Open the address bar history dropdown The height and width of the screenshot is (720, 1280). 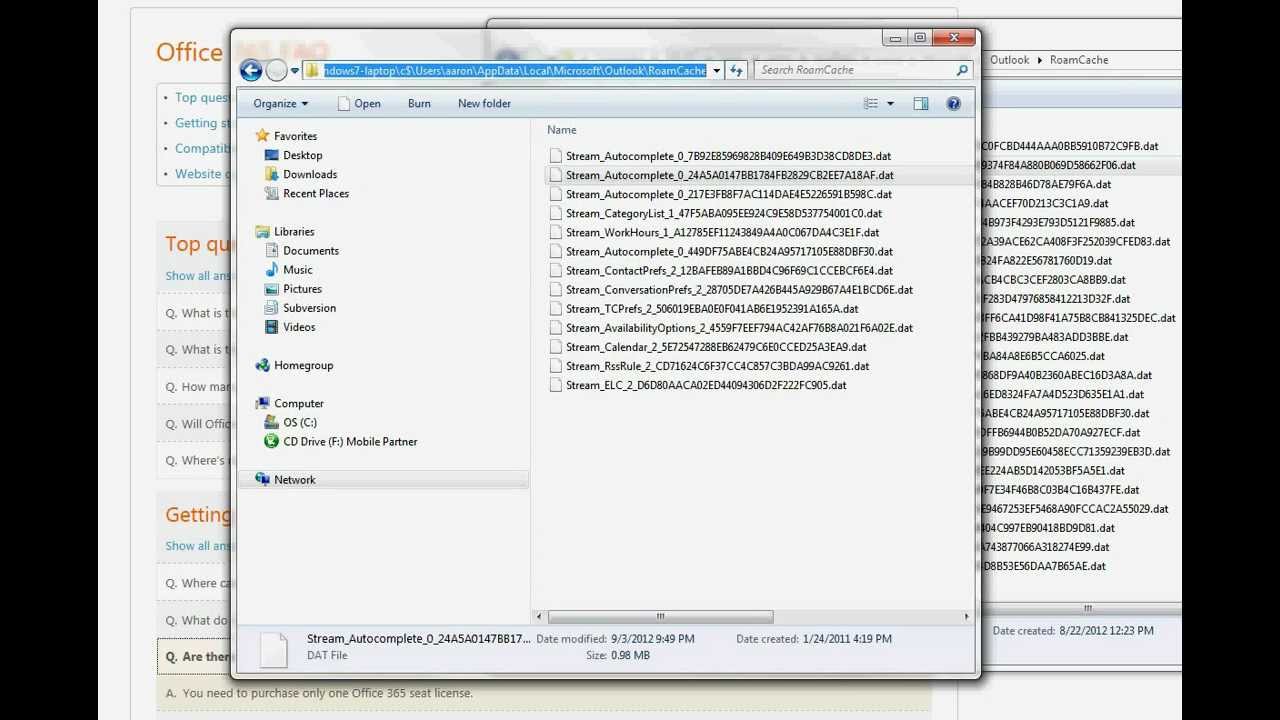(716, 70)
